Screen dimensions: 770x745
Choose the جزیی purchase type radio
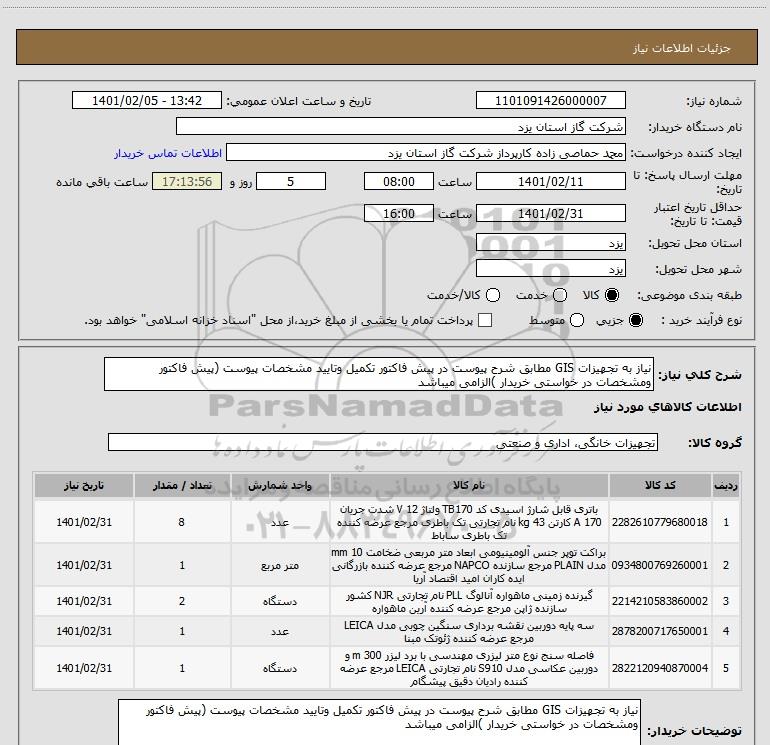click(635, 321)
